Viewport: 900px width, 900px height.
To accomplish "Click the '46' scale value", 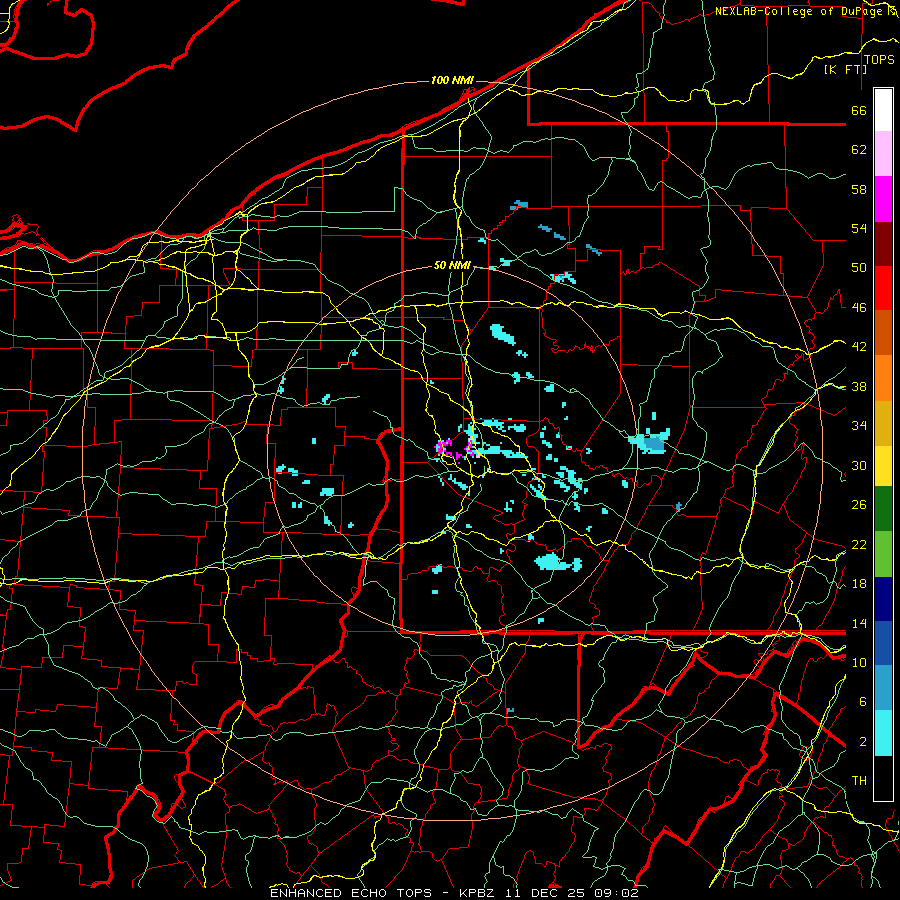I will [859, 308].
